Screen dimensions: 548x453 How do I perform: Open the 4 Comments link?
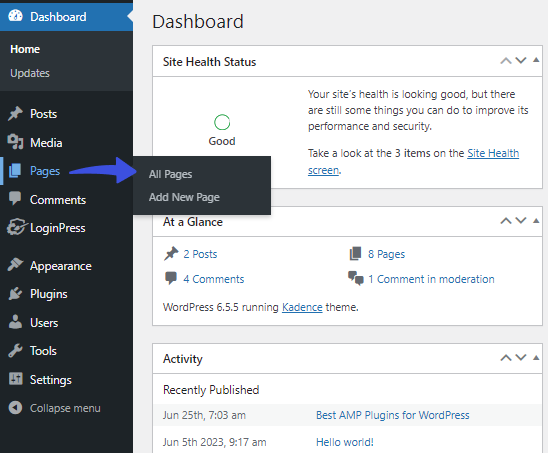[x=214, y=279]
